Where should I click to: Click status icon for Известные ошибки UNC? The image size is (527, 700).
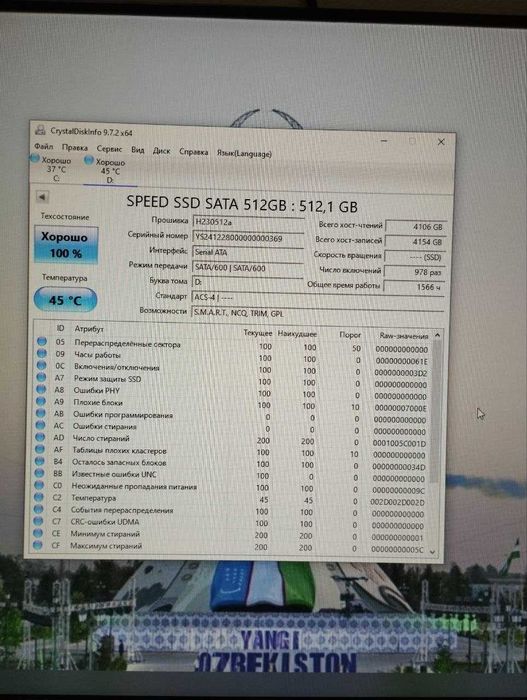click(39, 473)
